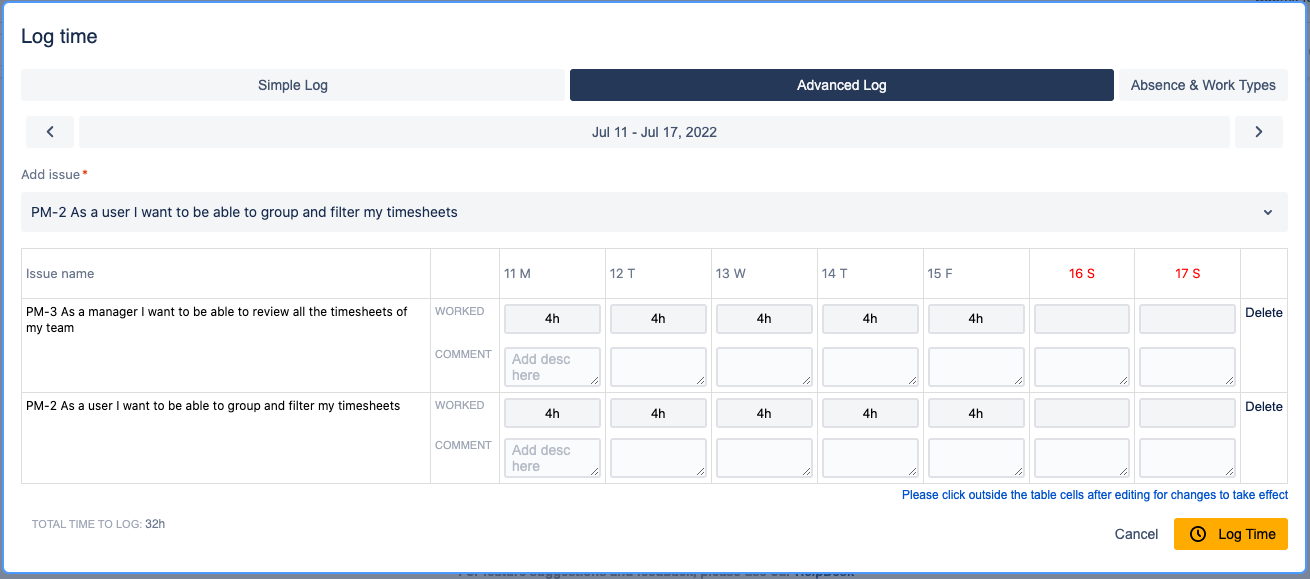Go to next week with right chevron

1259,132
